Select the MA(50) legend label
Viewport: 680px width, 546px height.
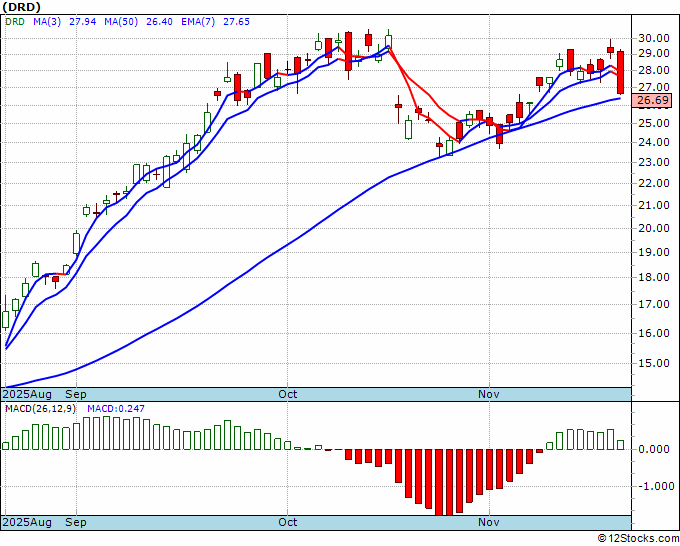click(x=121, y=22)
